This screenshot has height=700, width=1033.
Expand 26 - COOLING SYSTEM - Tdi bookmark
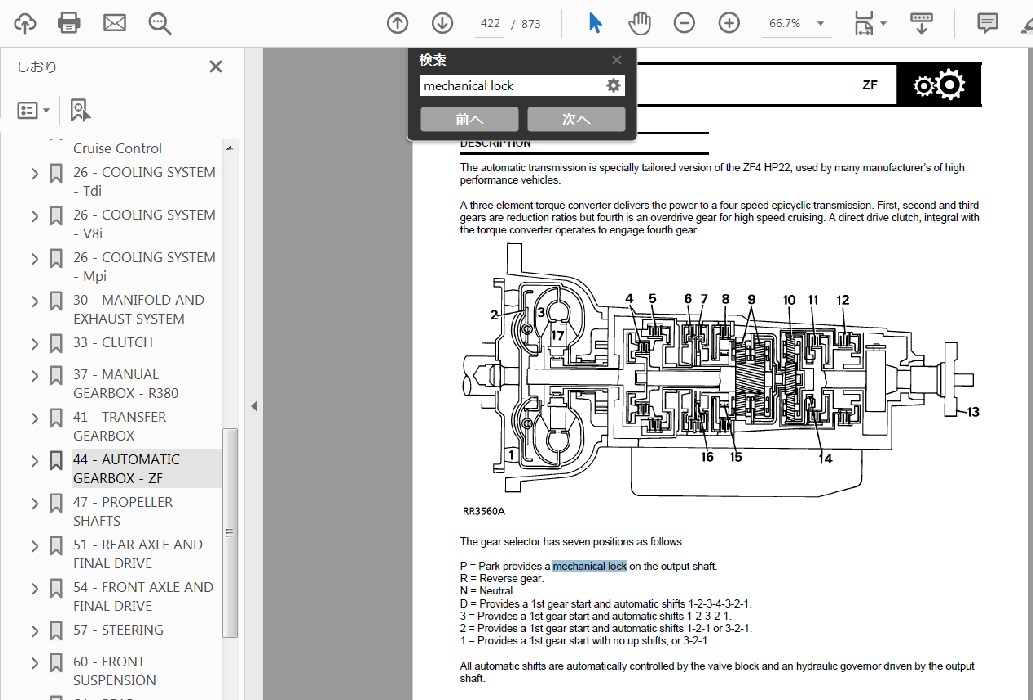coord(35,174)
